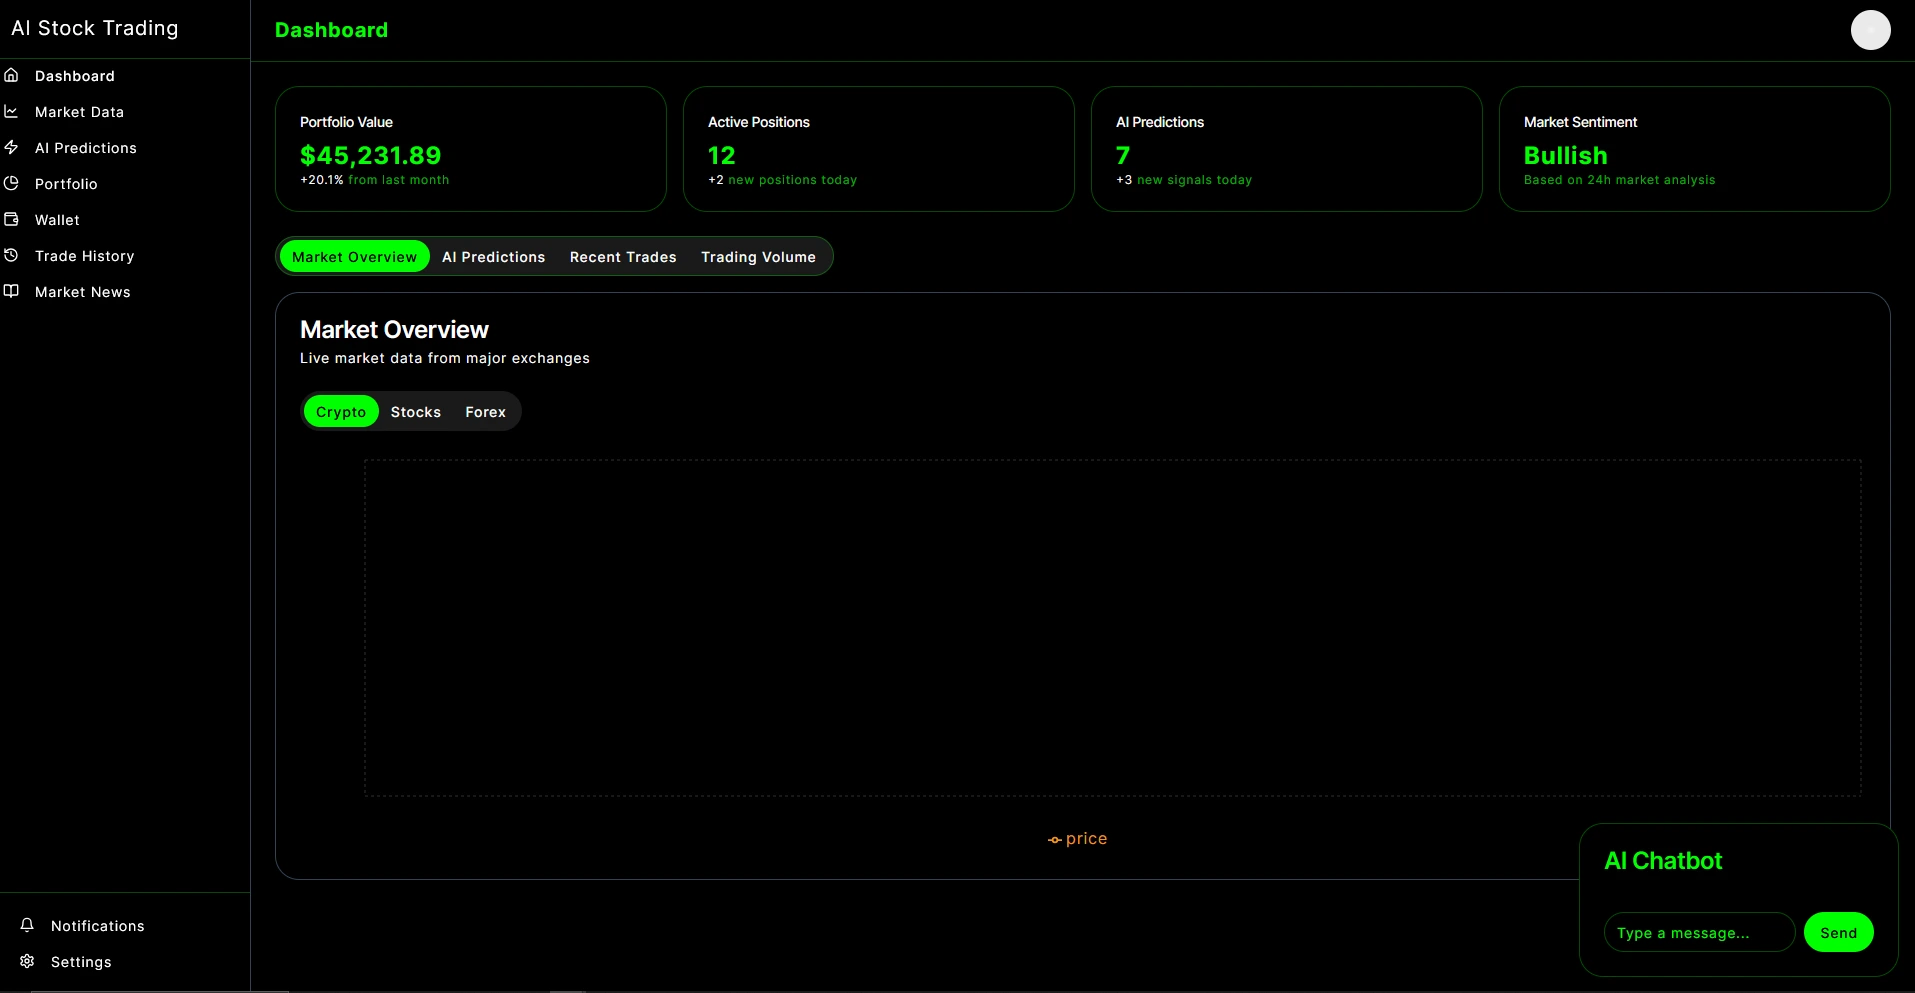Open the user avatar in top right
The image size is (1915, 993).
click(1870, 30)
